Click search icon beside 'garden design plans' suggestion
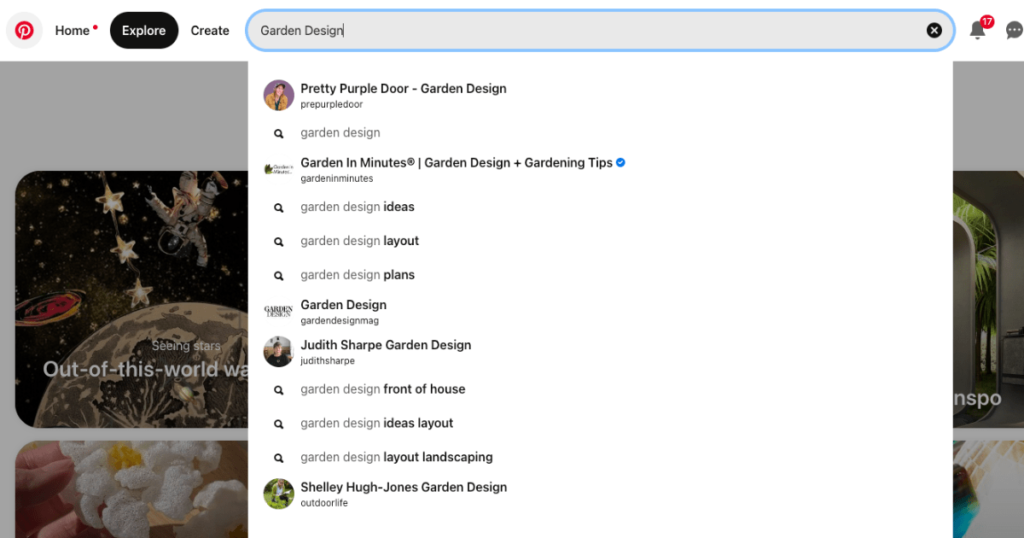 pos(279,276)
